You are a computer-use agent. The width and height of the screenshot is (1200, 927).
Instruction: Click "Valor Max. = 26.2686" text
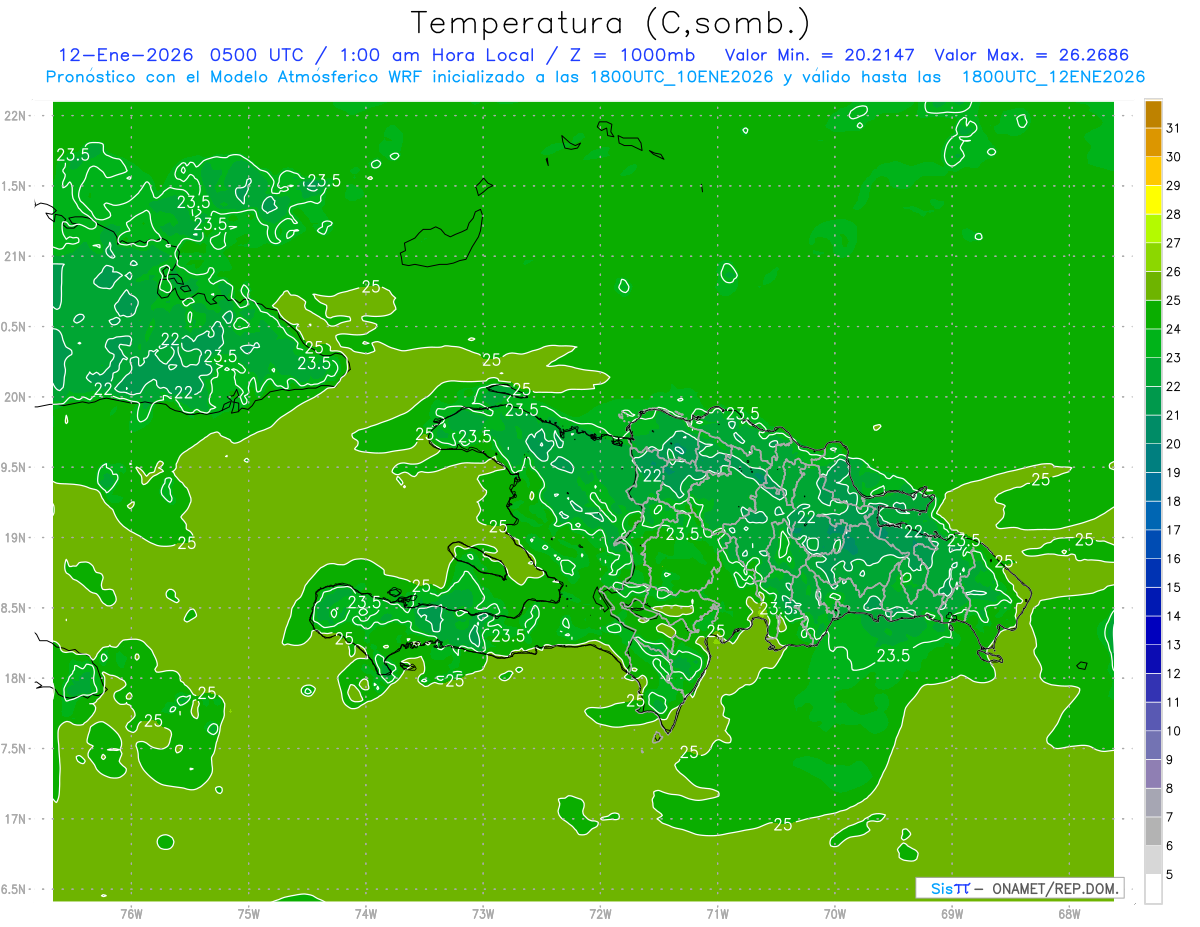[1031, 54]
